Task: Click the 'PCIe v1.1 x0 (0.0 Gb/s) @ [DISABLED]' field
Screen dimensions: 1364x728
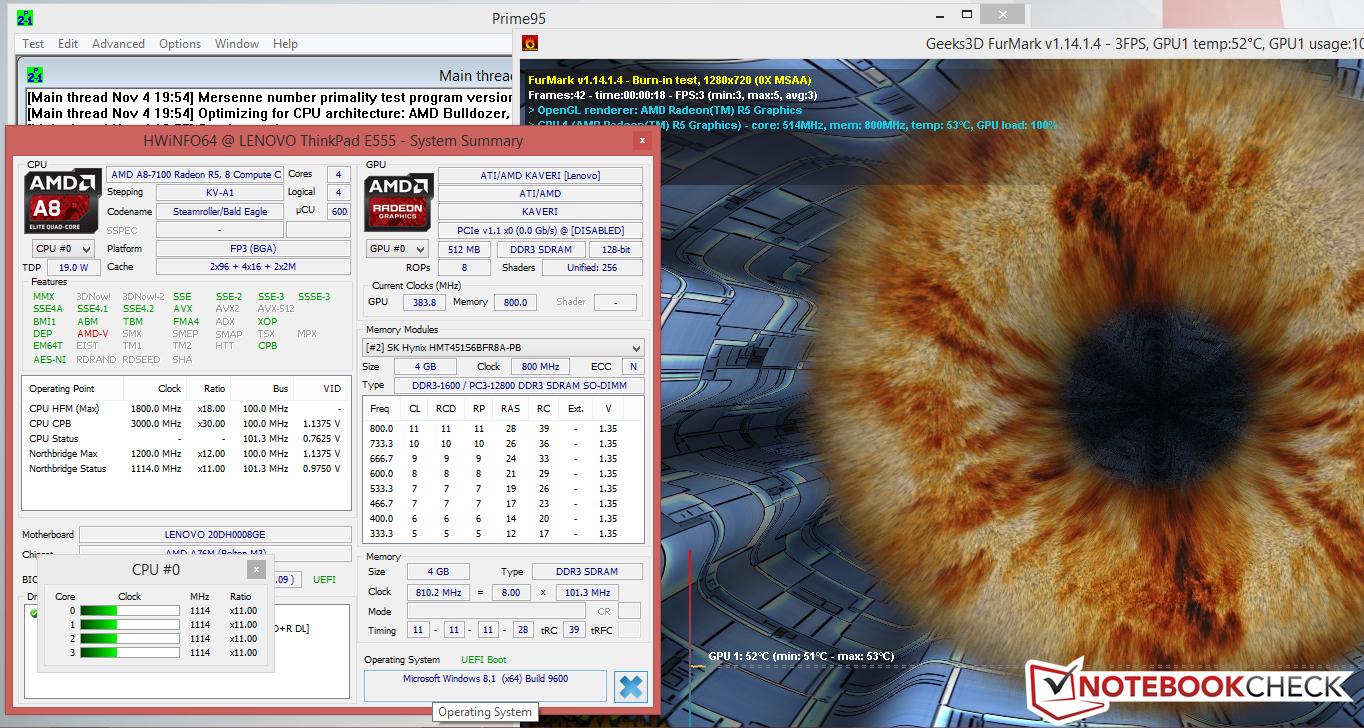Action: coord(540,230)
